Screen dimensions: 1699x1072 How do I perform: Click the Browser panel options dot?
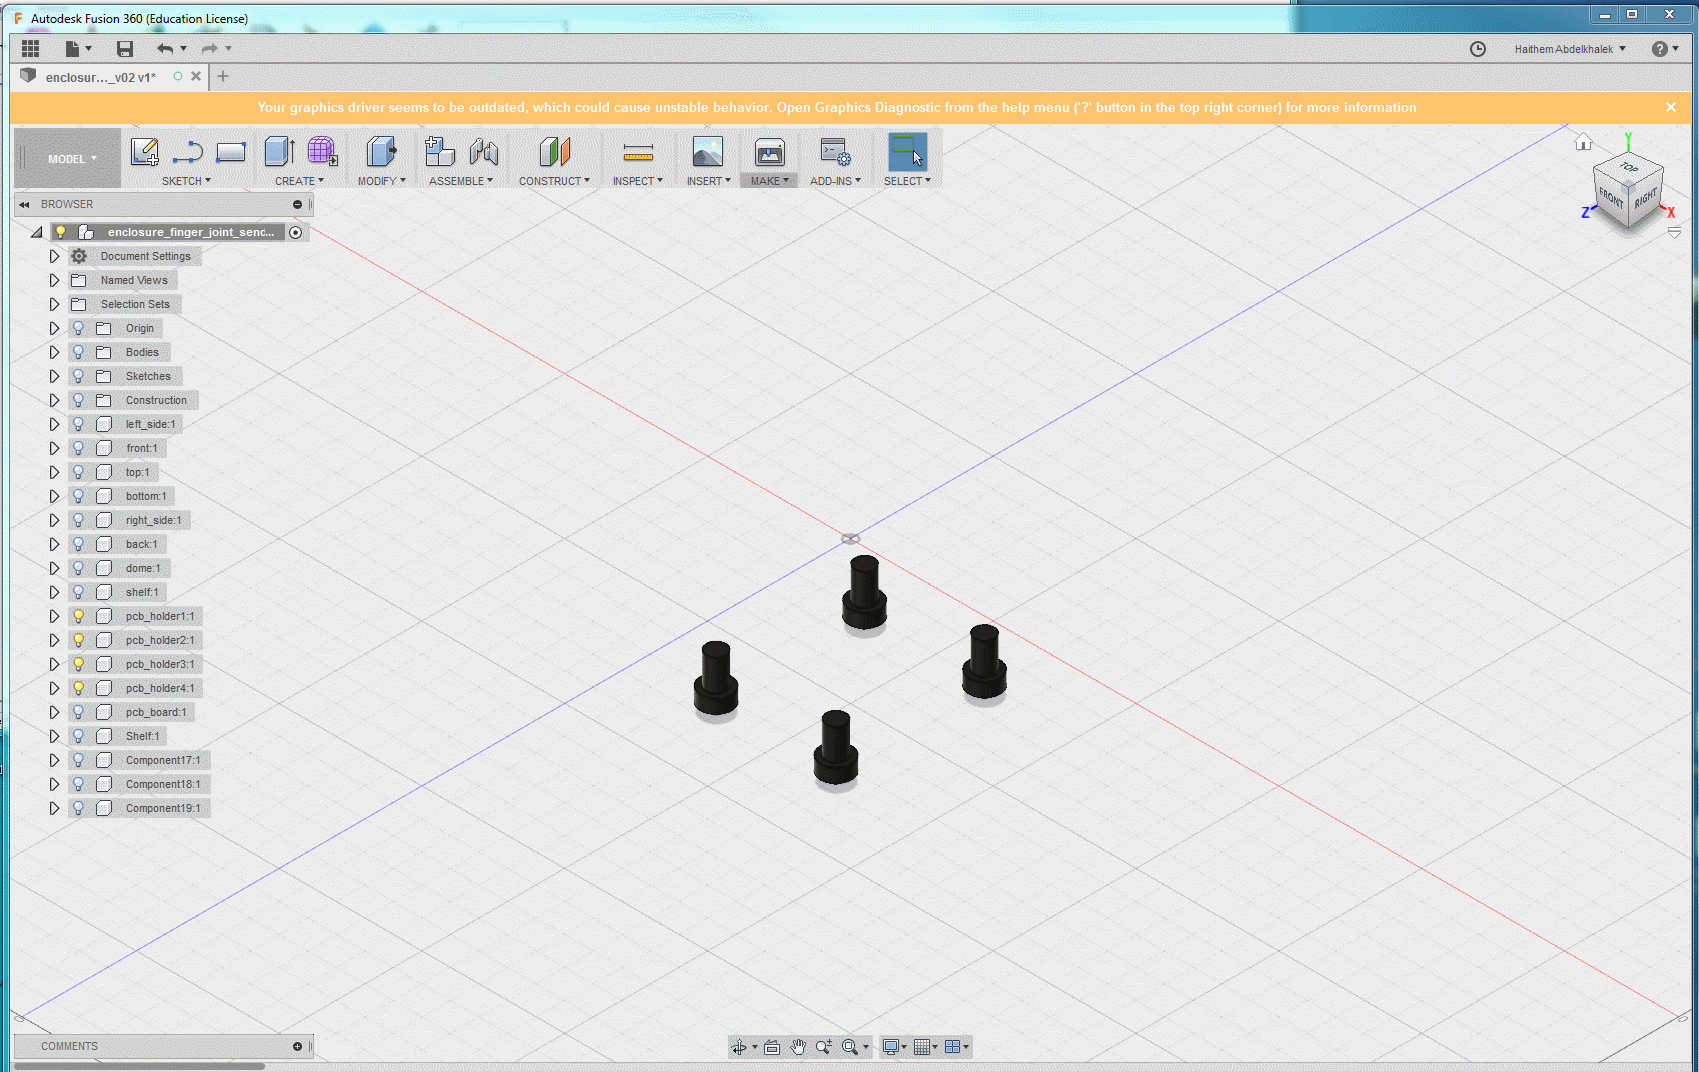coord(297,204)
